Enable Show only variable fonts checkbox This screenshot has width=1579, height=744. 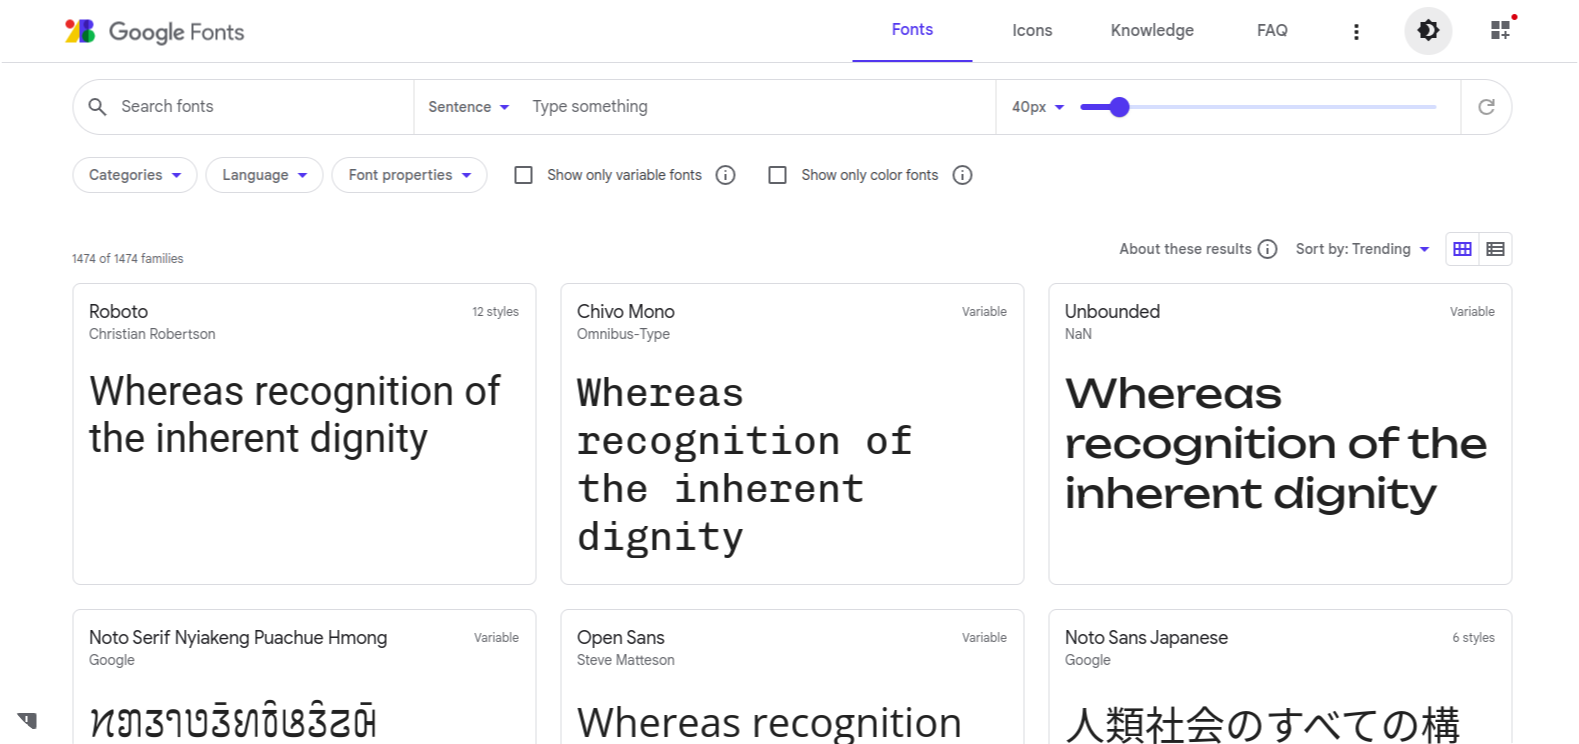click(523, 175)
